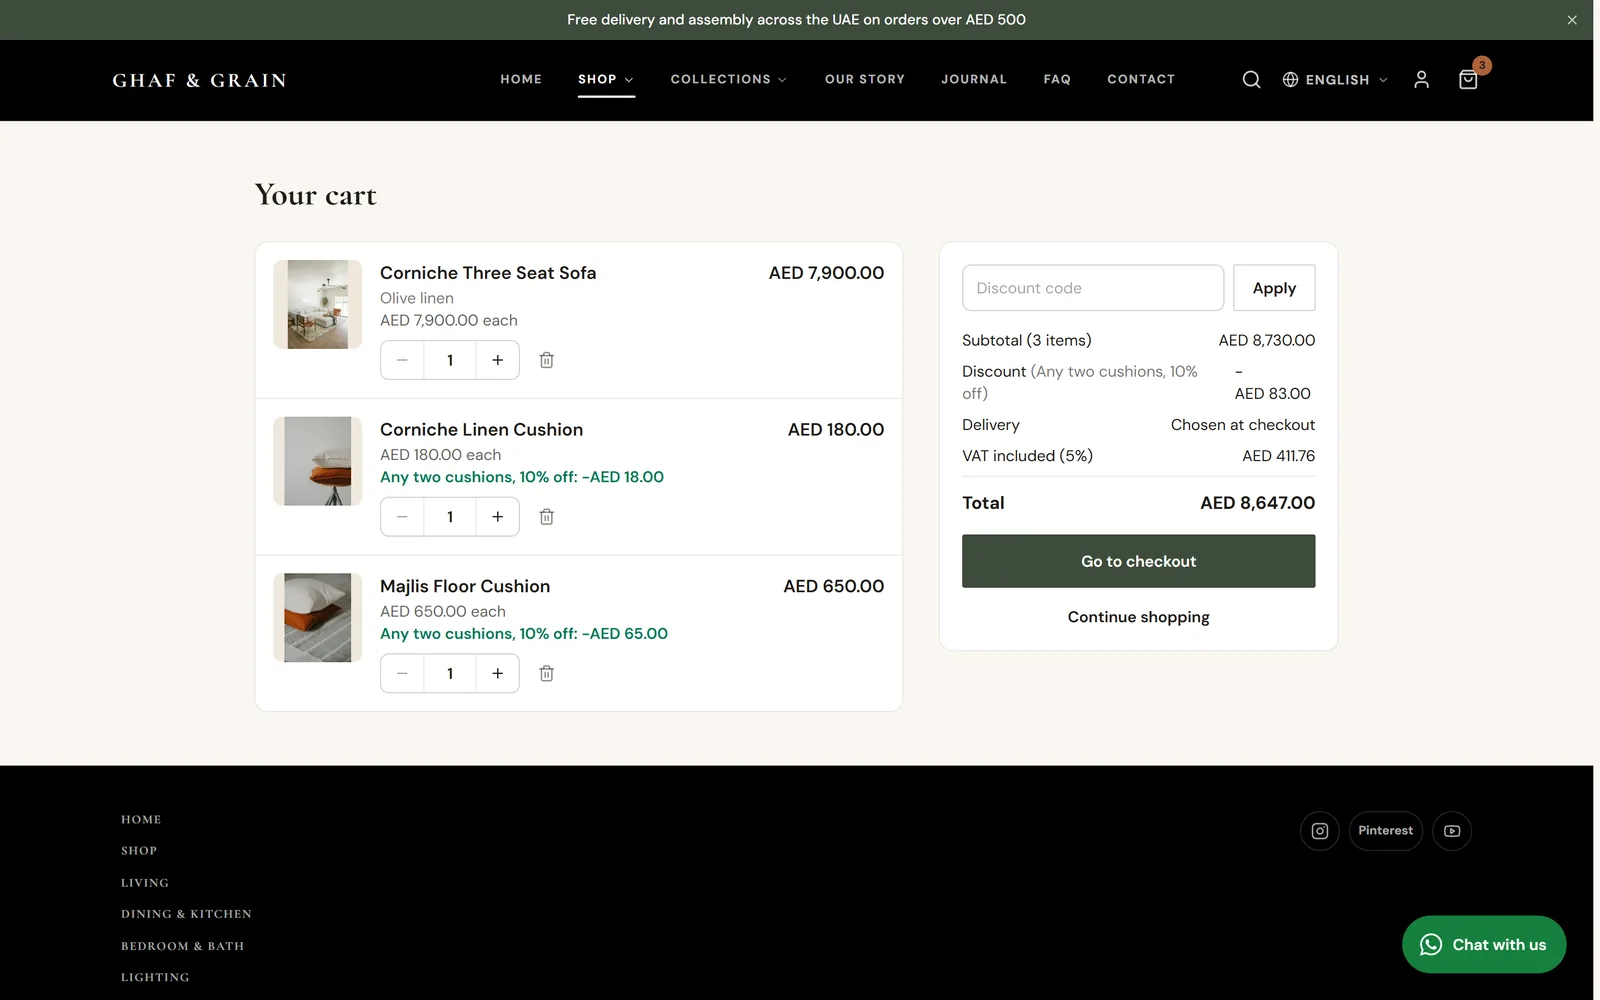Select Lighting footer link

[x=155, y=977]
